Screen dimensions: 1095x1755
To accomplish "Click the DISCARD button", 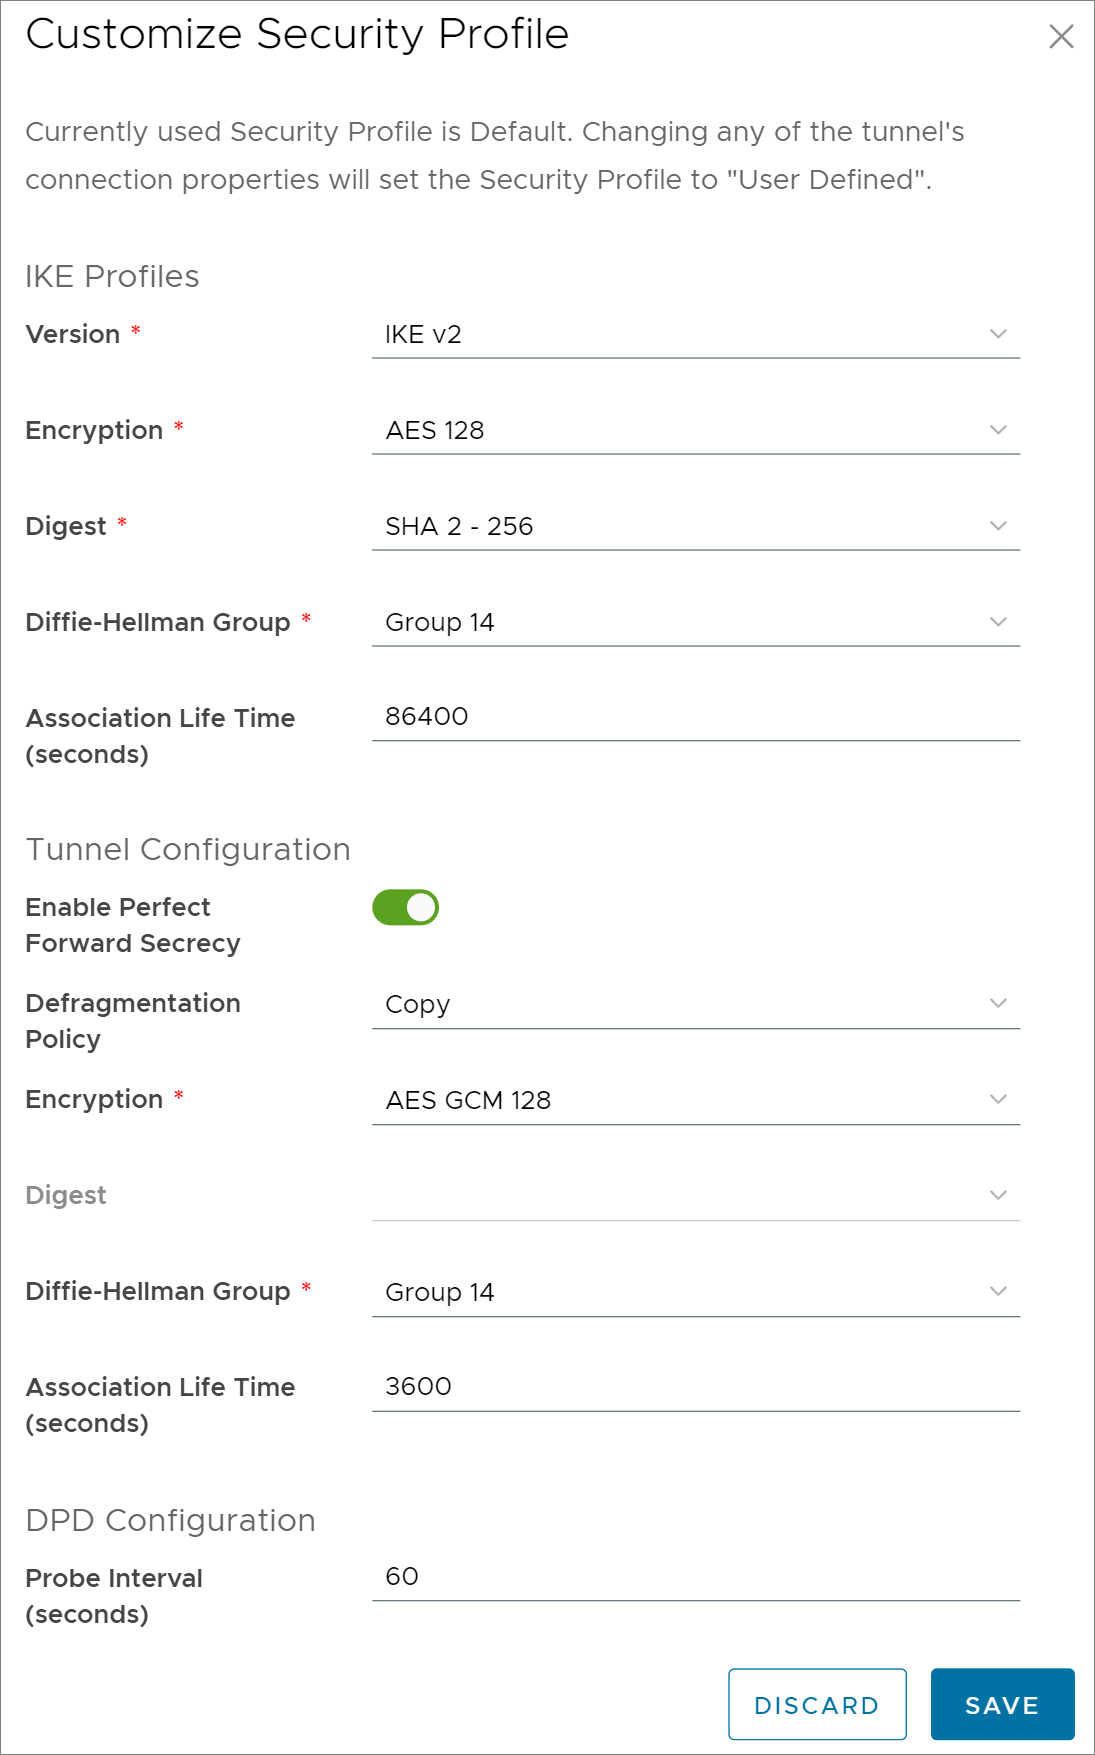I will [817, 1704].
